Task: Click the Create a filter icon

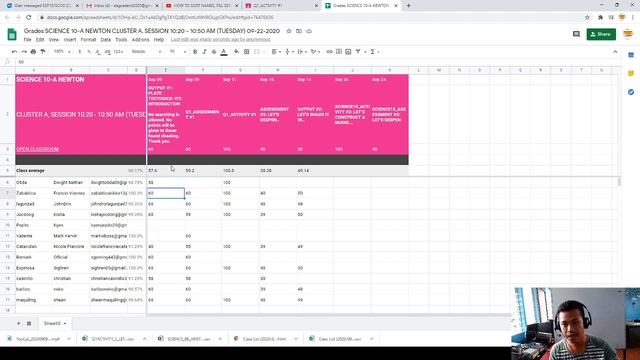Action: pos(358,52)
